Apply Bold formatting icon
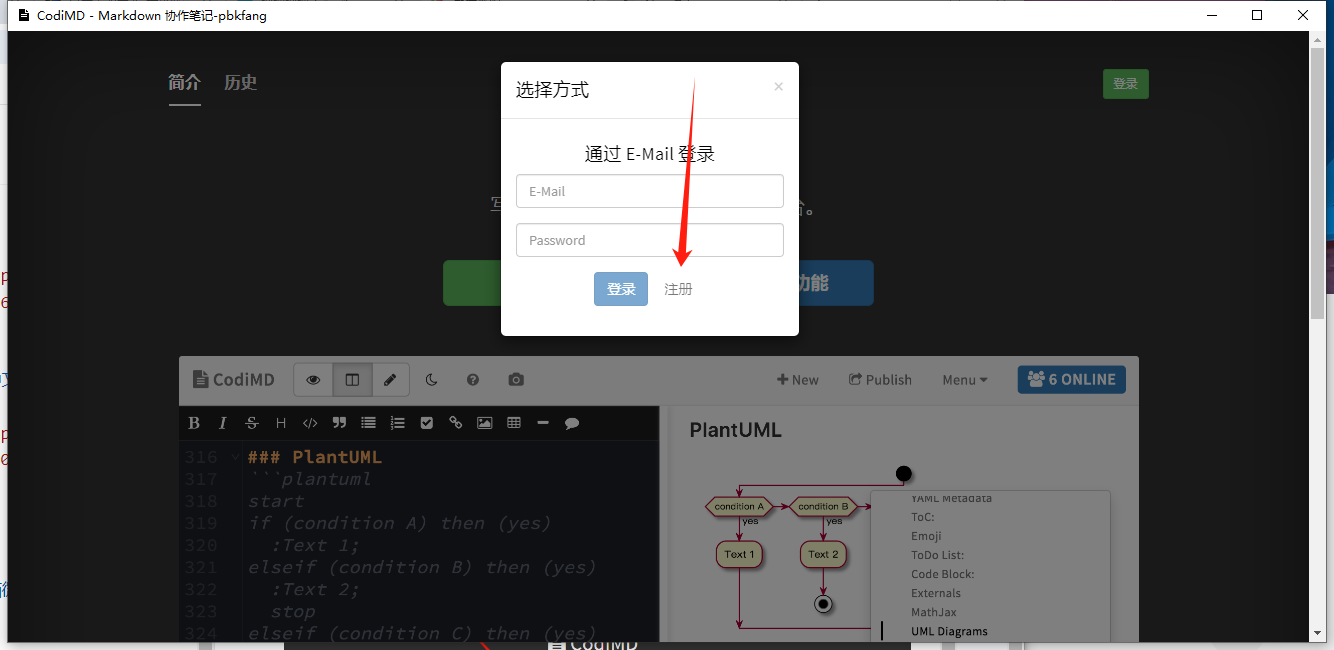This screenshot has height=650, width=1334. coord(194,423)
